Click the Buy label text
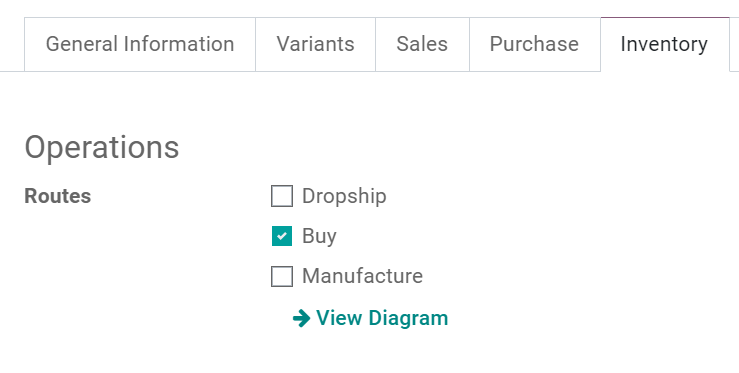Image resolution: width=739 pixels, height=373 pixels. pyautogui.click(x=319, y=236)
